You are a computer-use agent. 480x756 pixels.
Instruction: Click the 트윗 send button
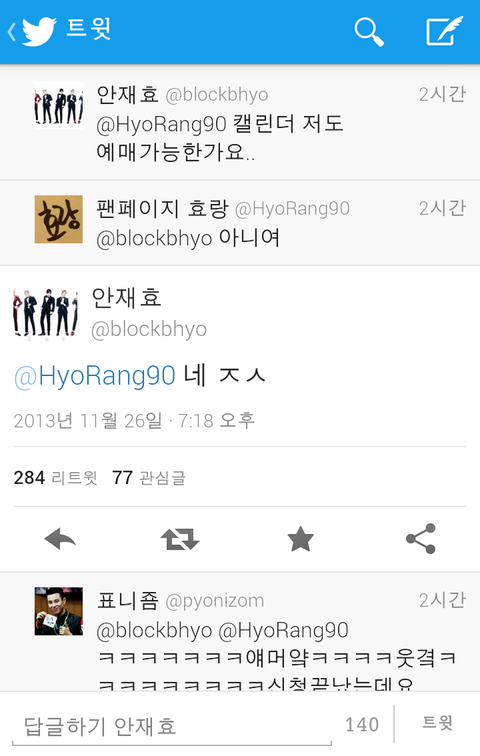[x=438, y=723]
